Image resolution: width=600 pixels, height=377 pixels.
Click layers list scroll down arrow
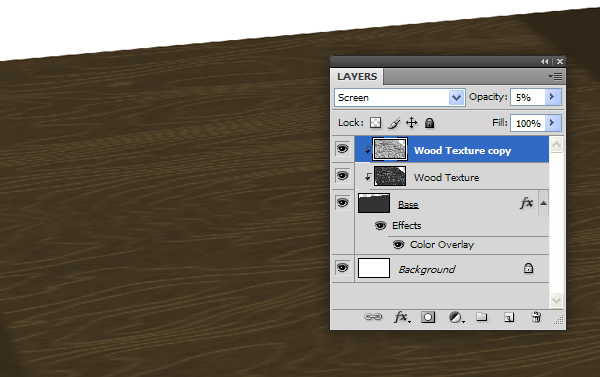click(556, 300)
